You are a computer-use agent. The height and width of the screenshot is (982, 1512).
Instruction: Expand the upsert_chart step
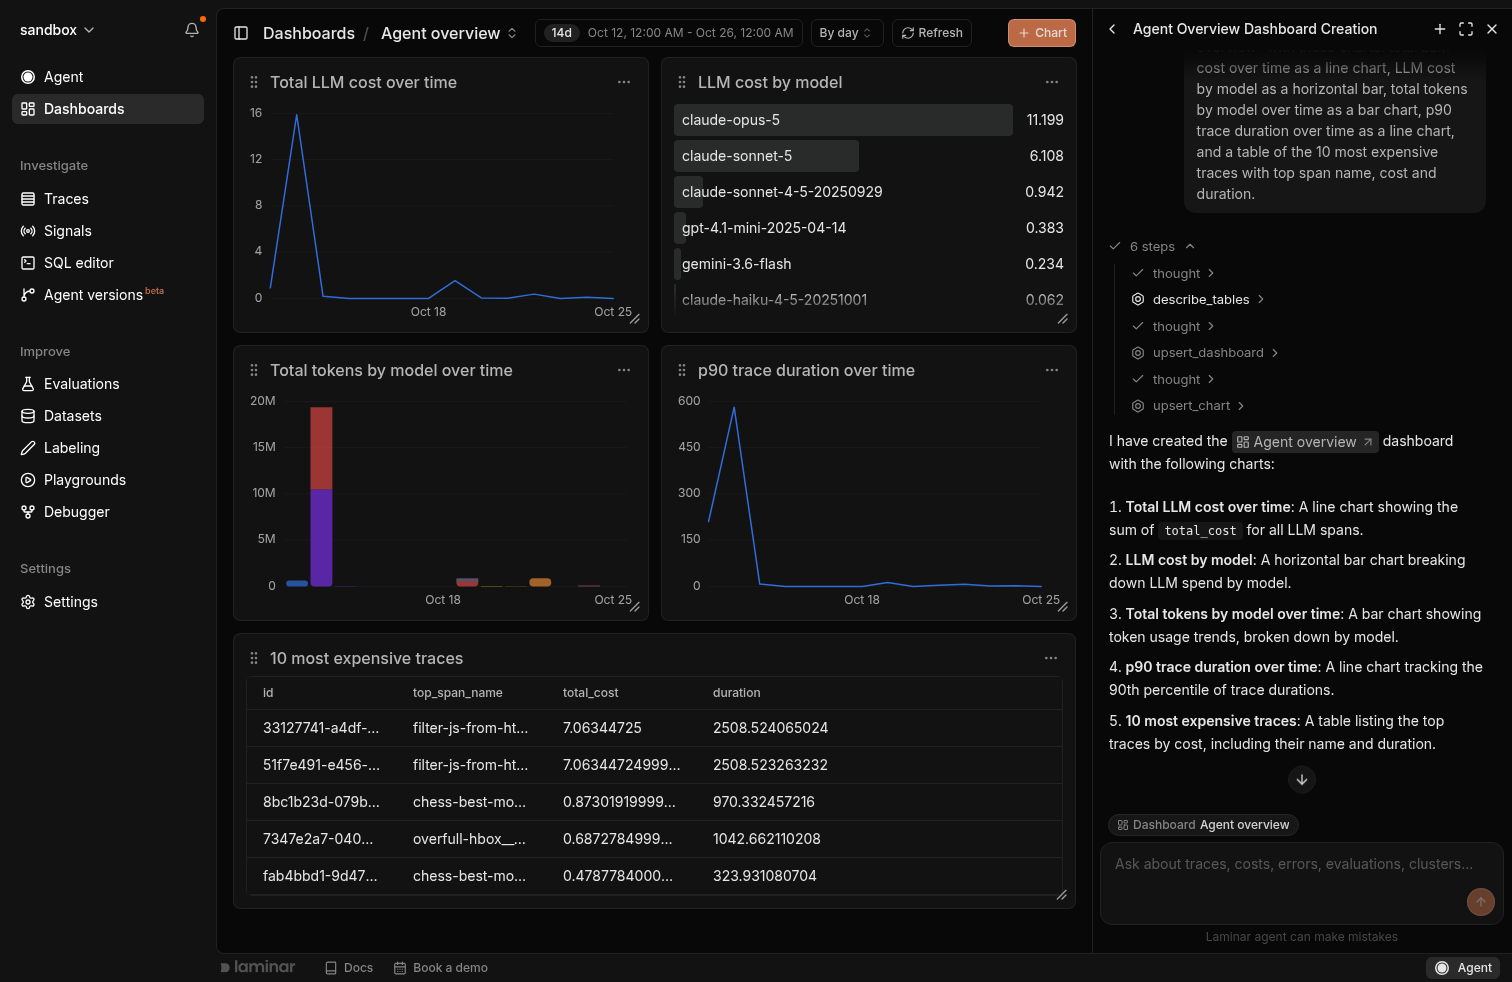pos(1188,406)
